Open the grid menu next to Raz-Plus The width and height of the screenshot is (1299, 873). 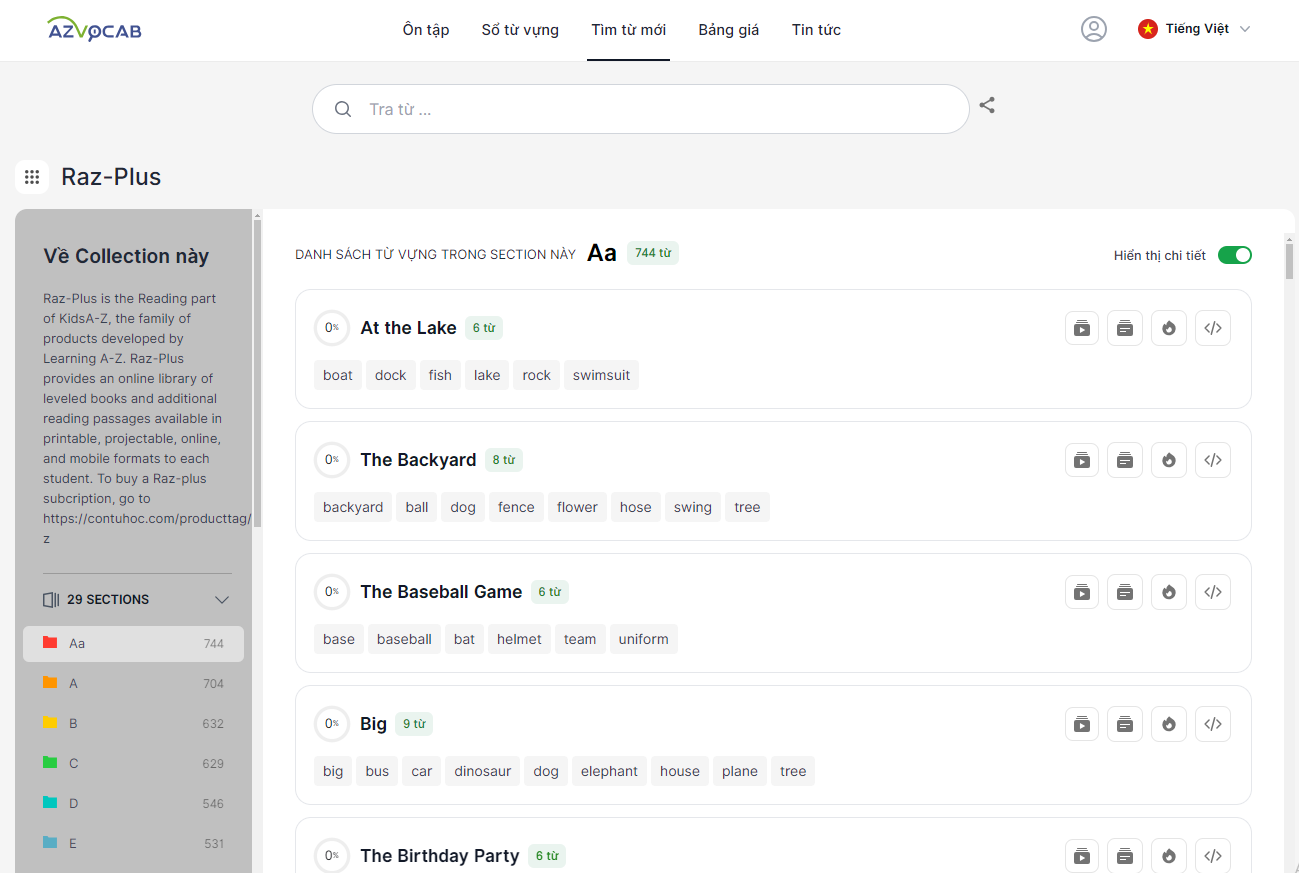click(32, 177)
